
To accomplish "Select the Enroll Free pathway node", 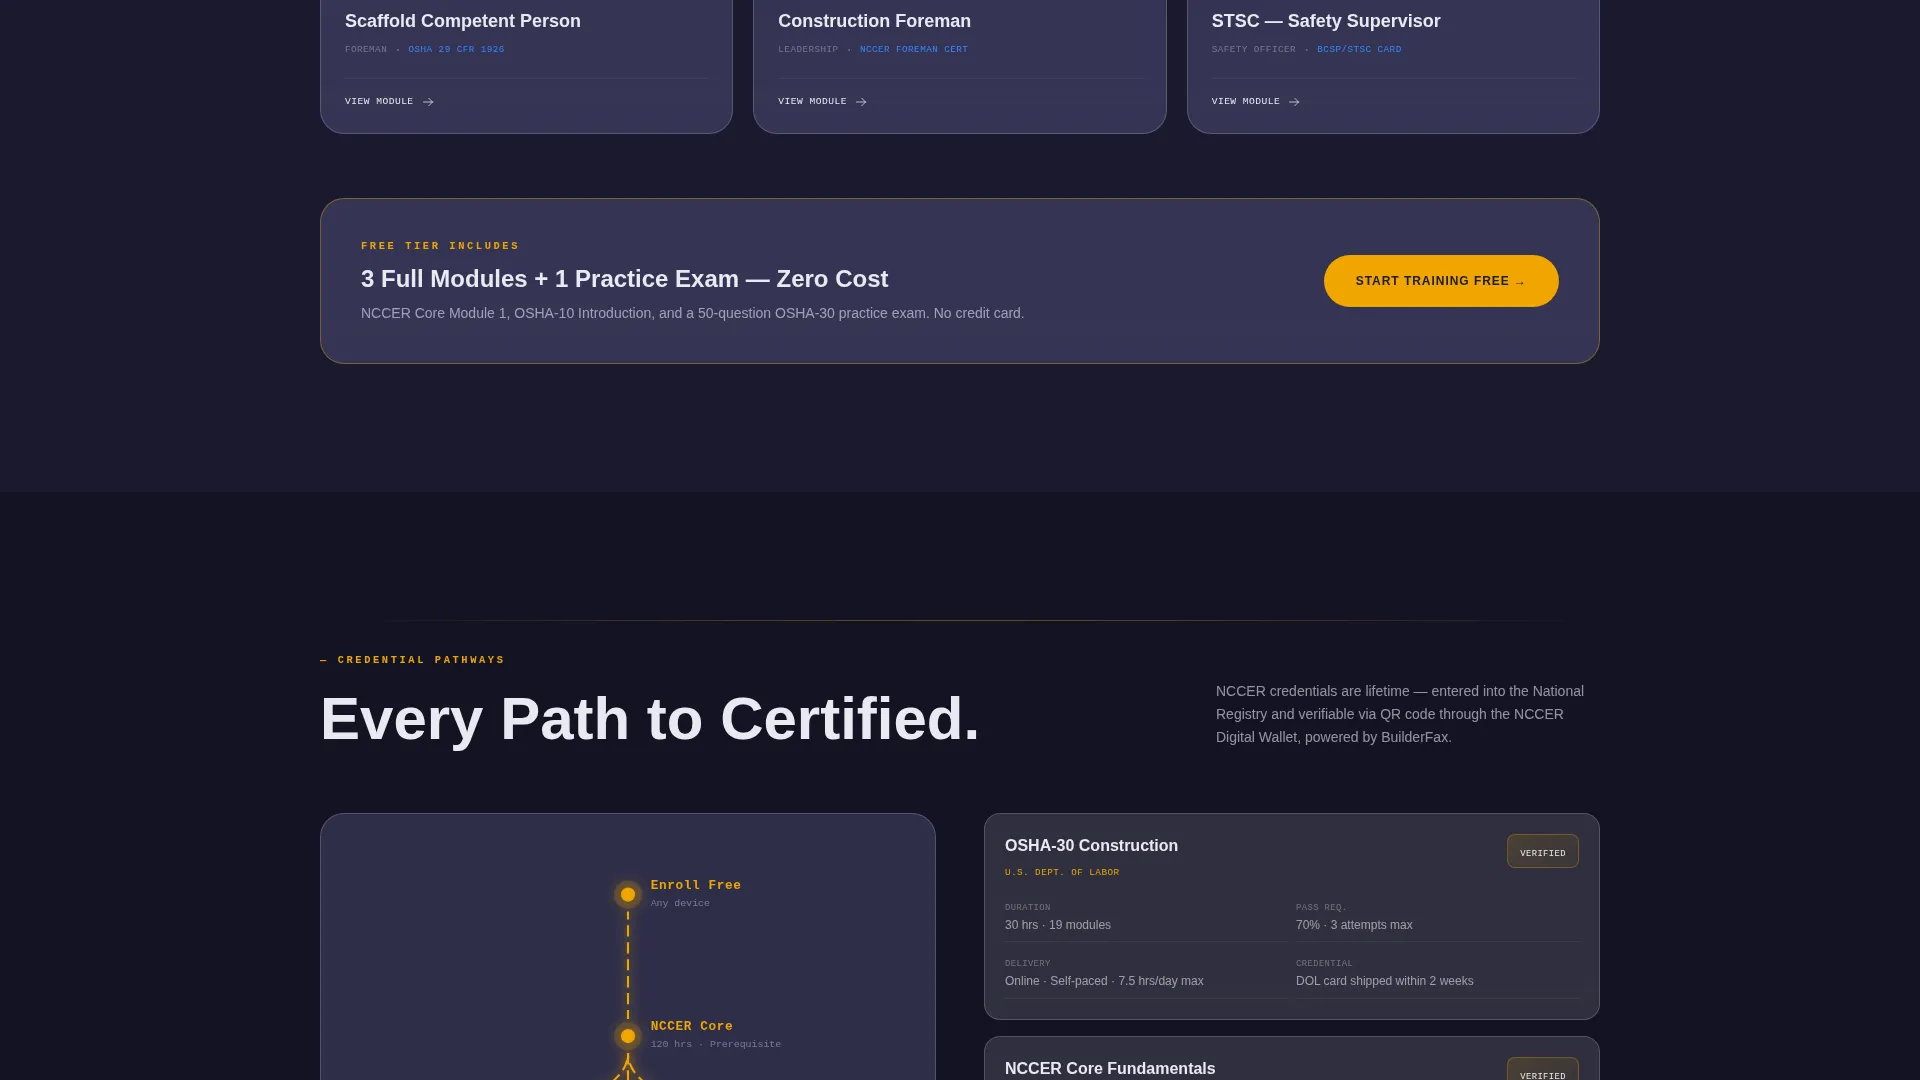I will [x=628, y=895].
